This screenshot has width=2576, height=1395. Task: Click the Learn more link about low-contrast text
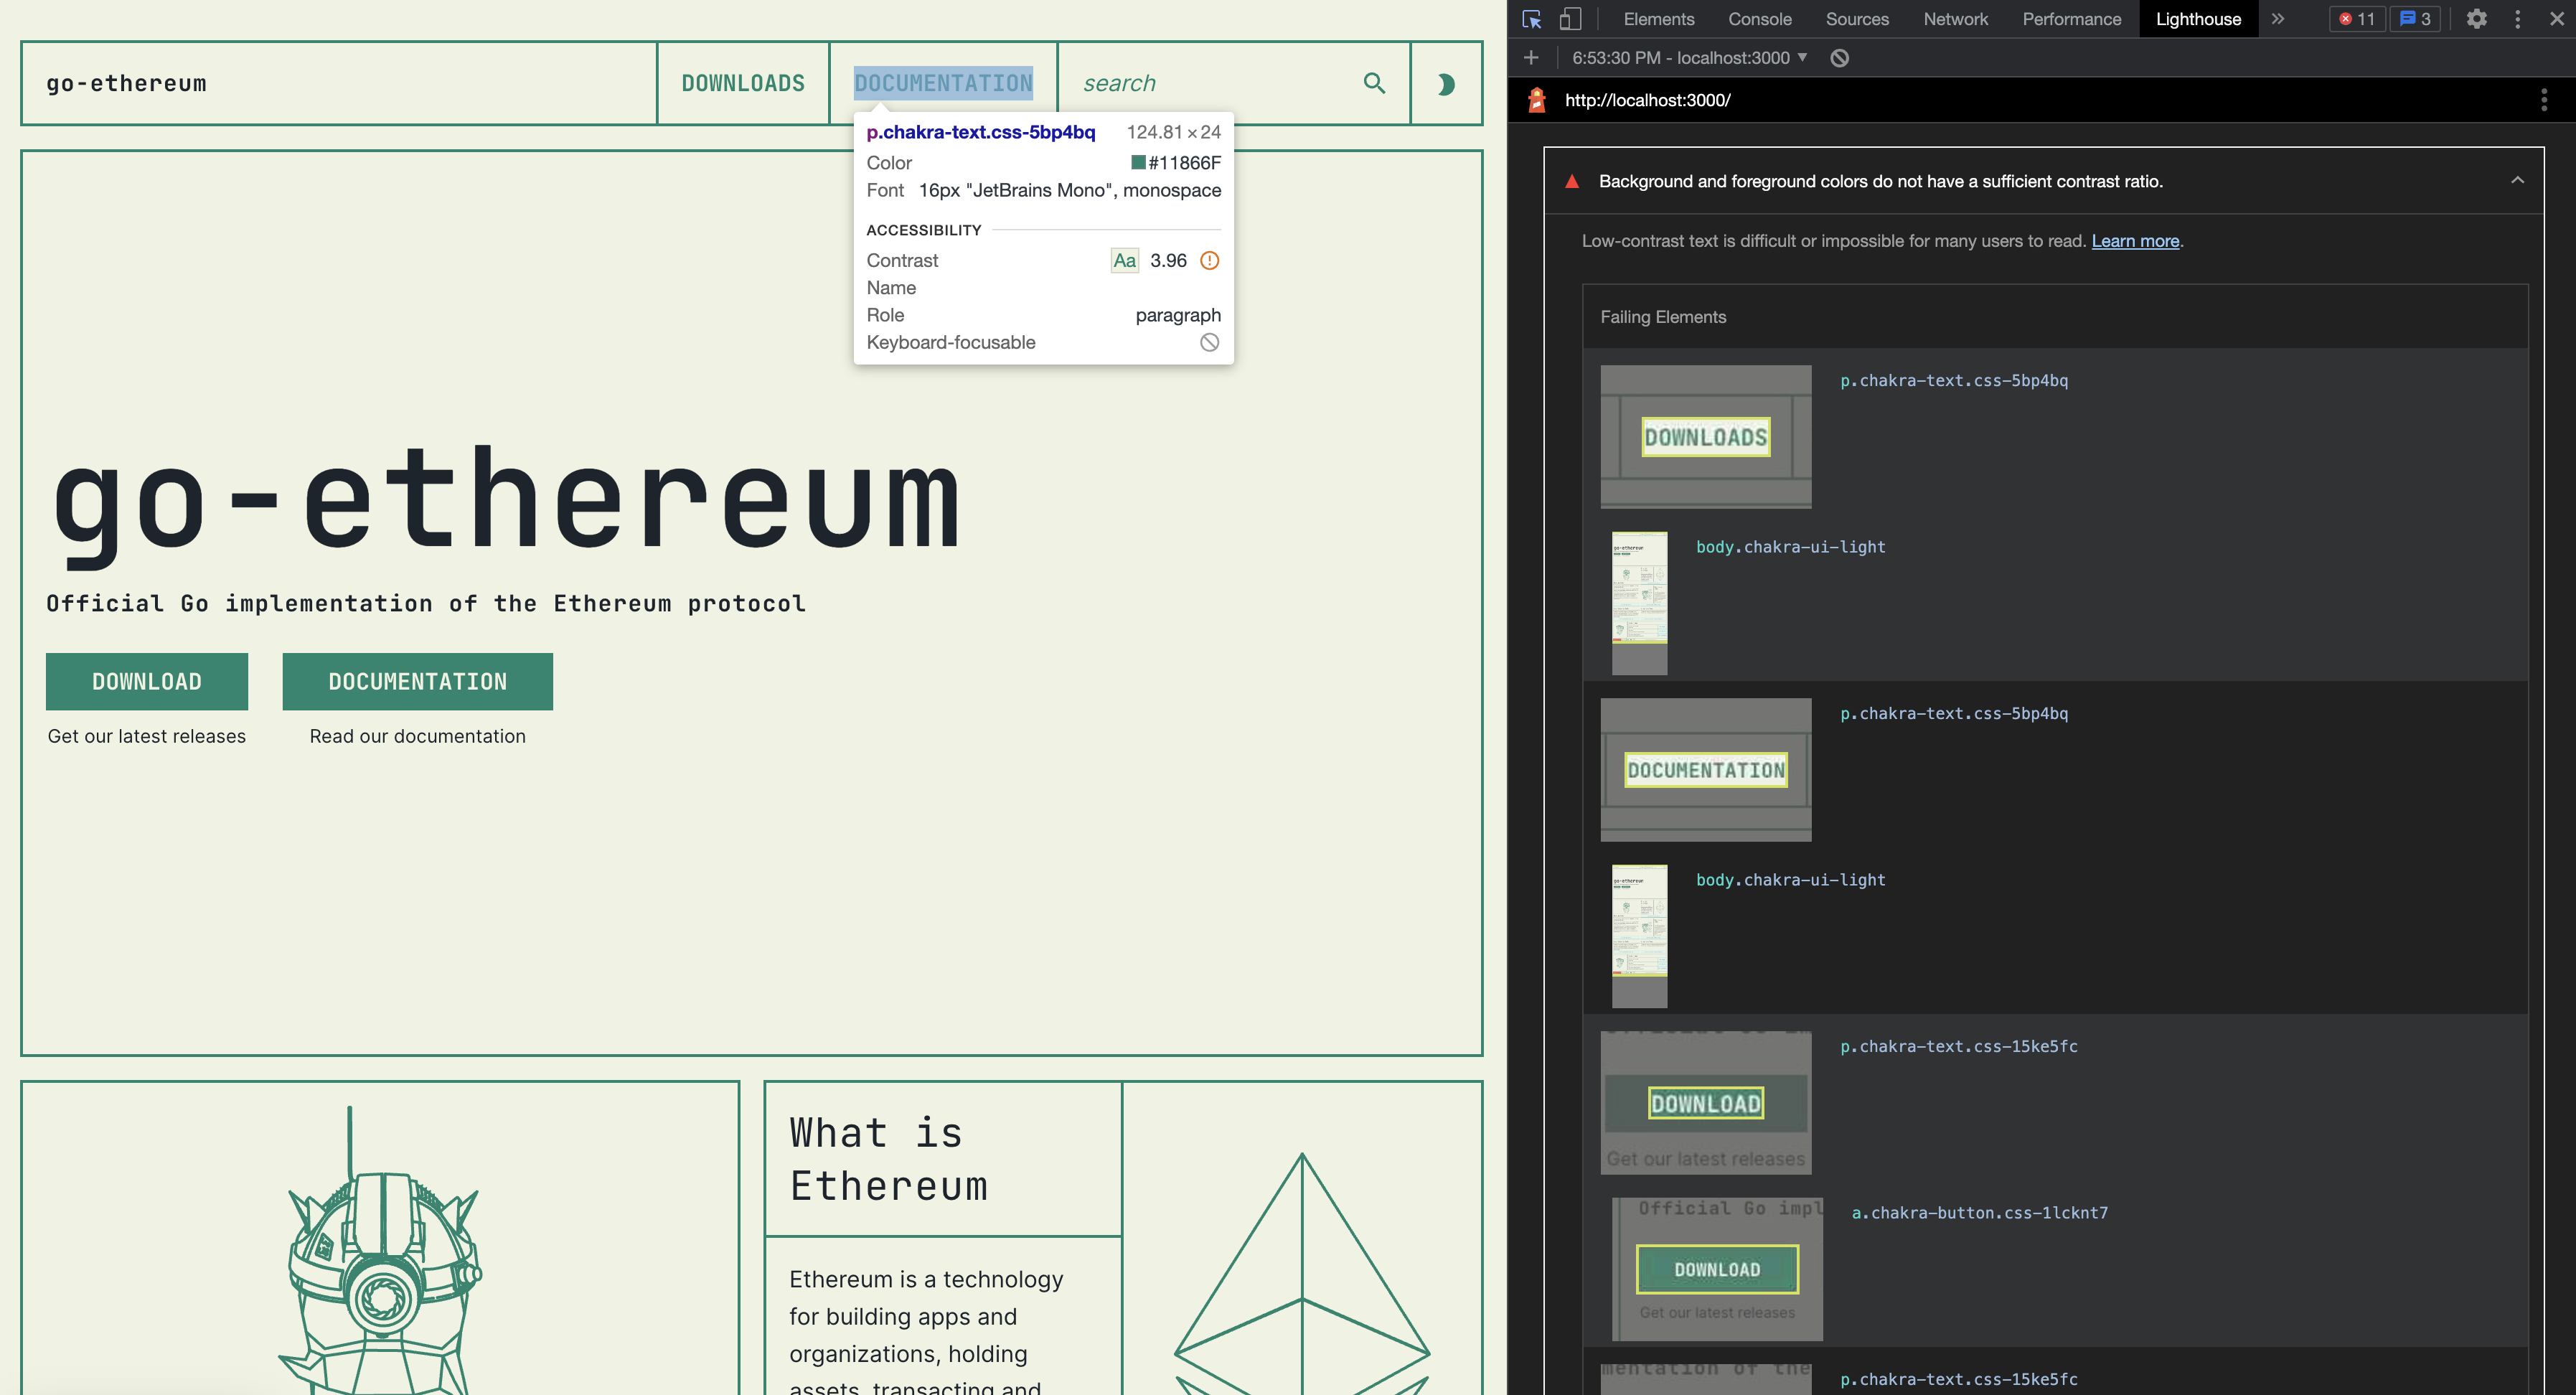pos(2135,241)
